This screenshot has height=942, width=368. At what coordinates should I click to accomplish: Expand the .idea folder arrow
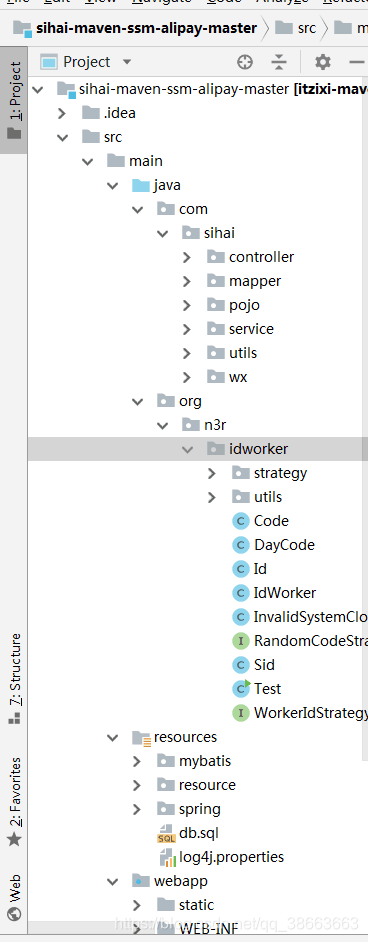pyautogui.click(x=62, y=113)
